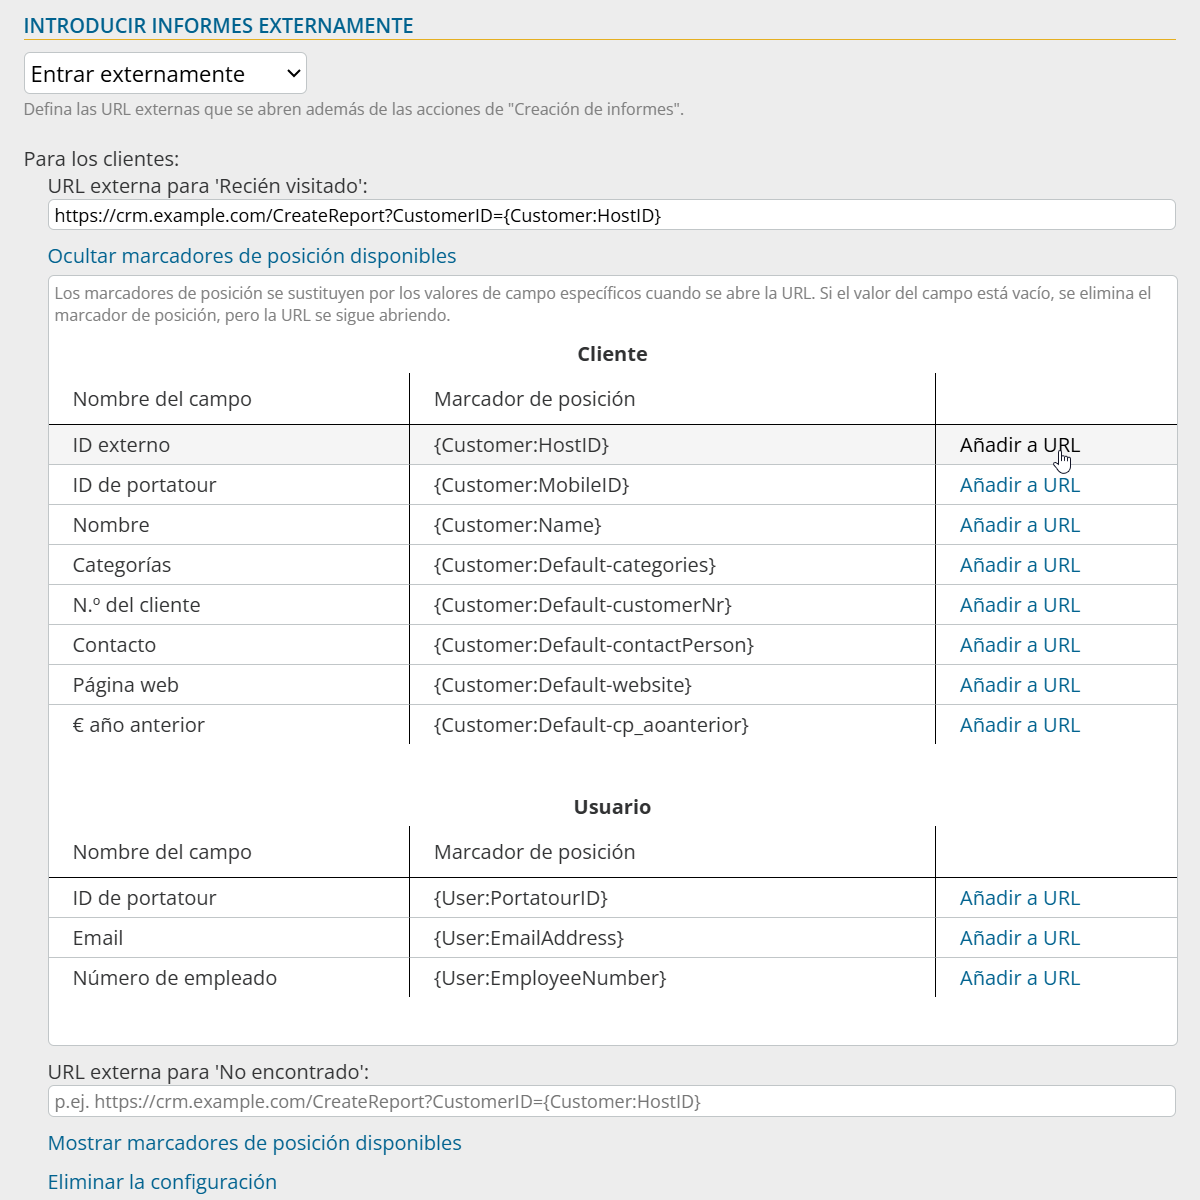
Task: Add the {Customer:HostID} placeholder to the URL
Action: pos(1019,445)
